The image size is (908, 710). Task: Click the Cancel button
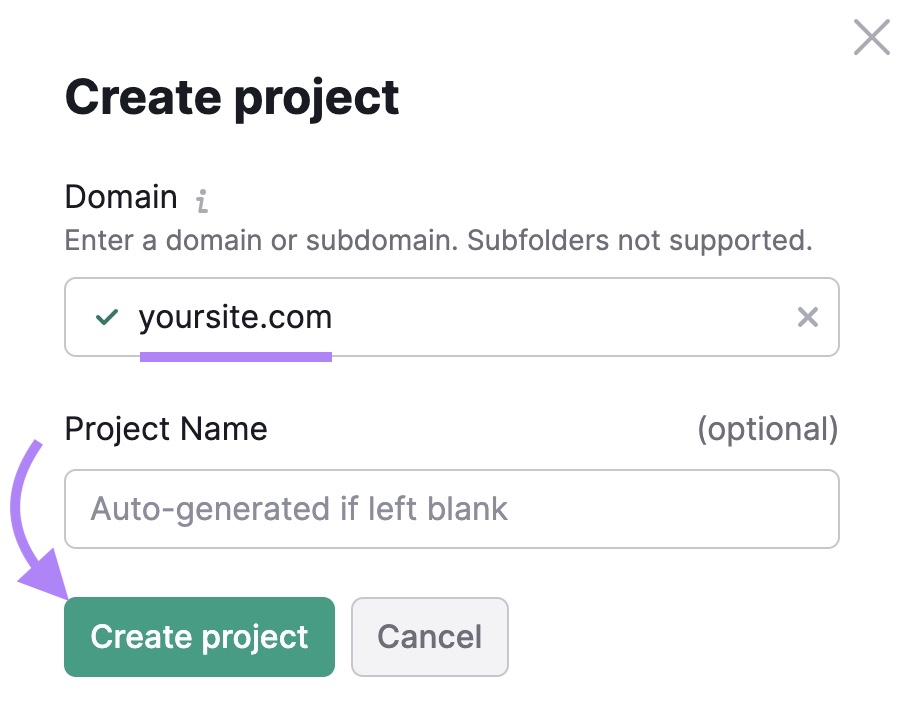pos(430,637)
